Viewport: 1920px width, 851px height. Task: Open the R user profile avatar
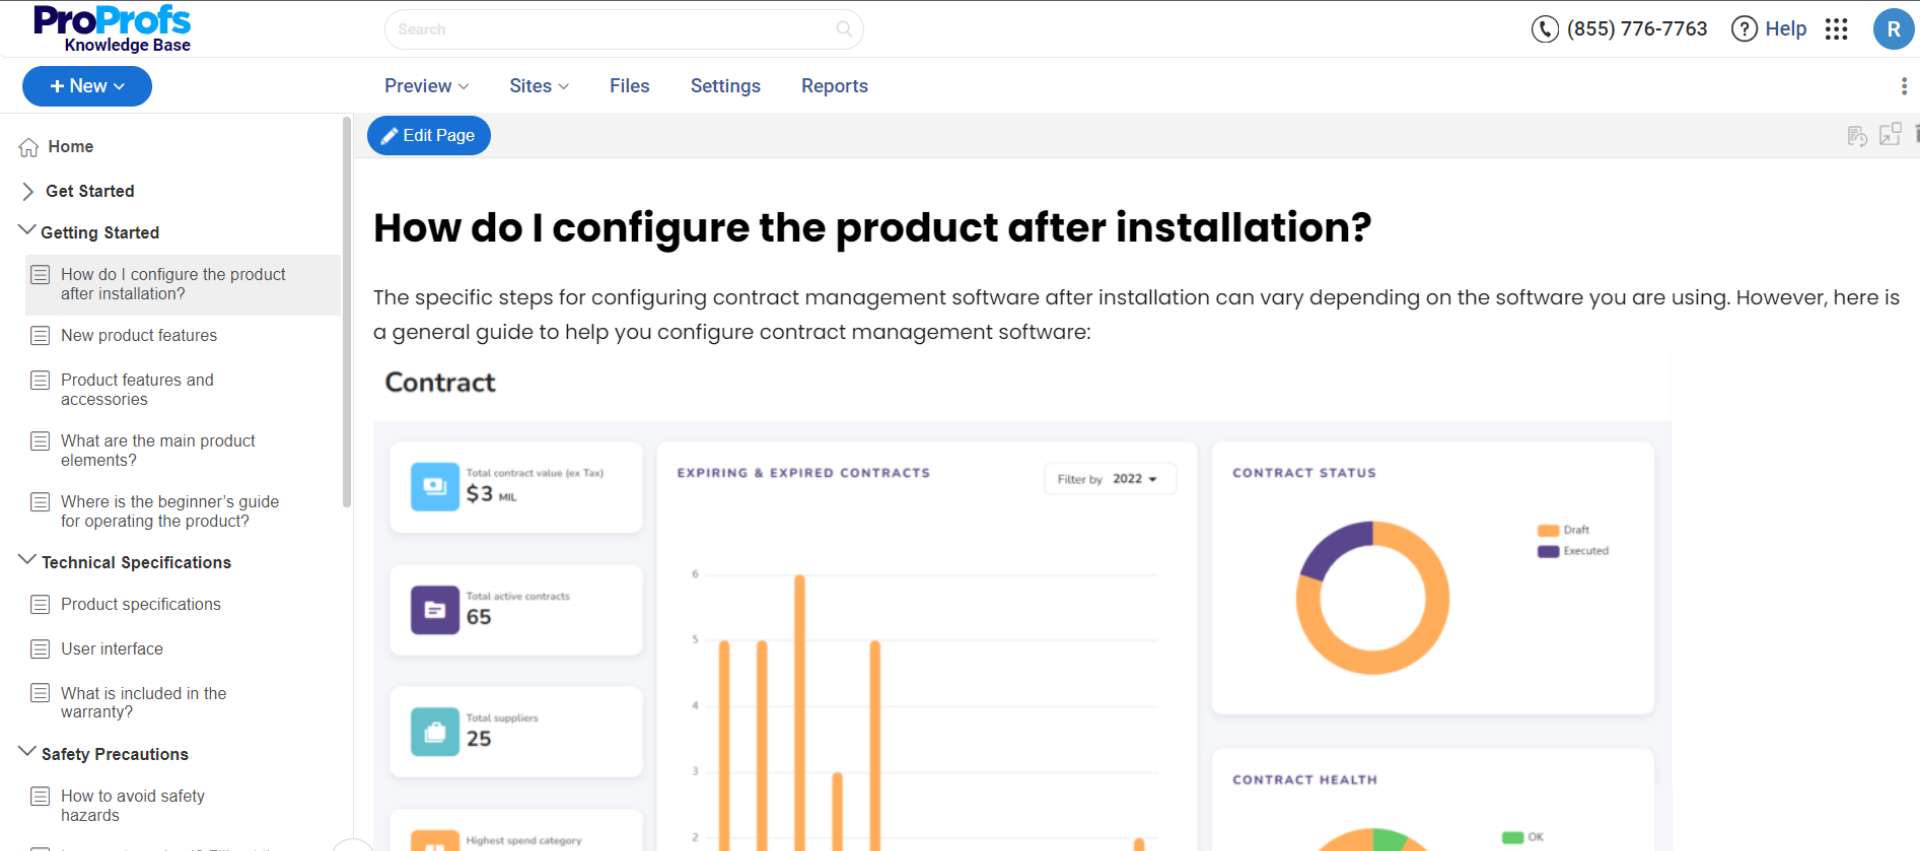tap(1893, 29)
